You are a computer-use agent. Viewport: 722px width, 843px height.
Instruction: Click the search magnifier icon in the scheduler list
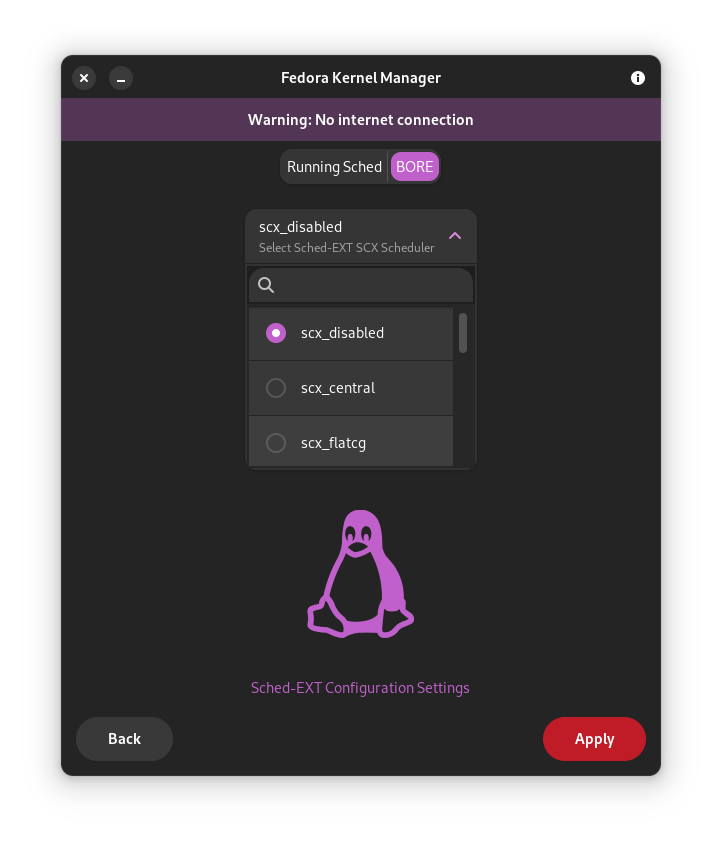tap(266, 285)
